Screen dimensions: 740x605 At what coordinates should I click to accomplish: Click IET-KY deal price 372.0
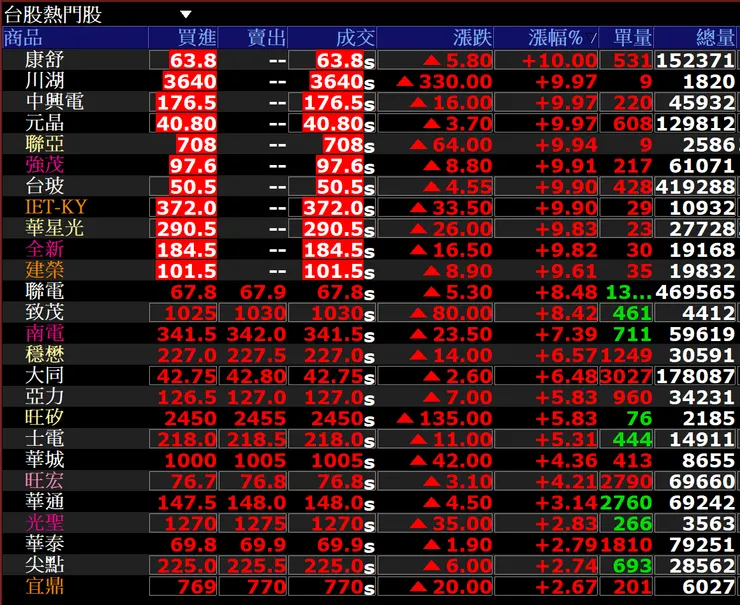334,208
